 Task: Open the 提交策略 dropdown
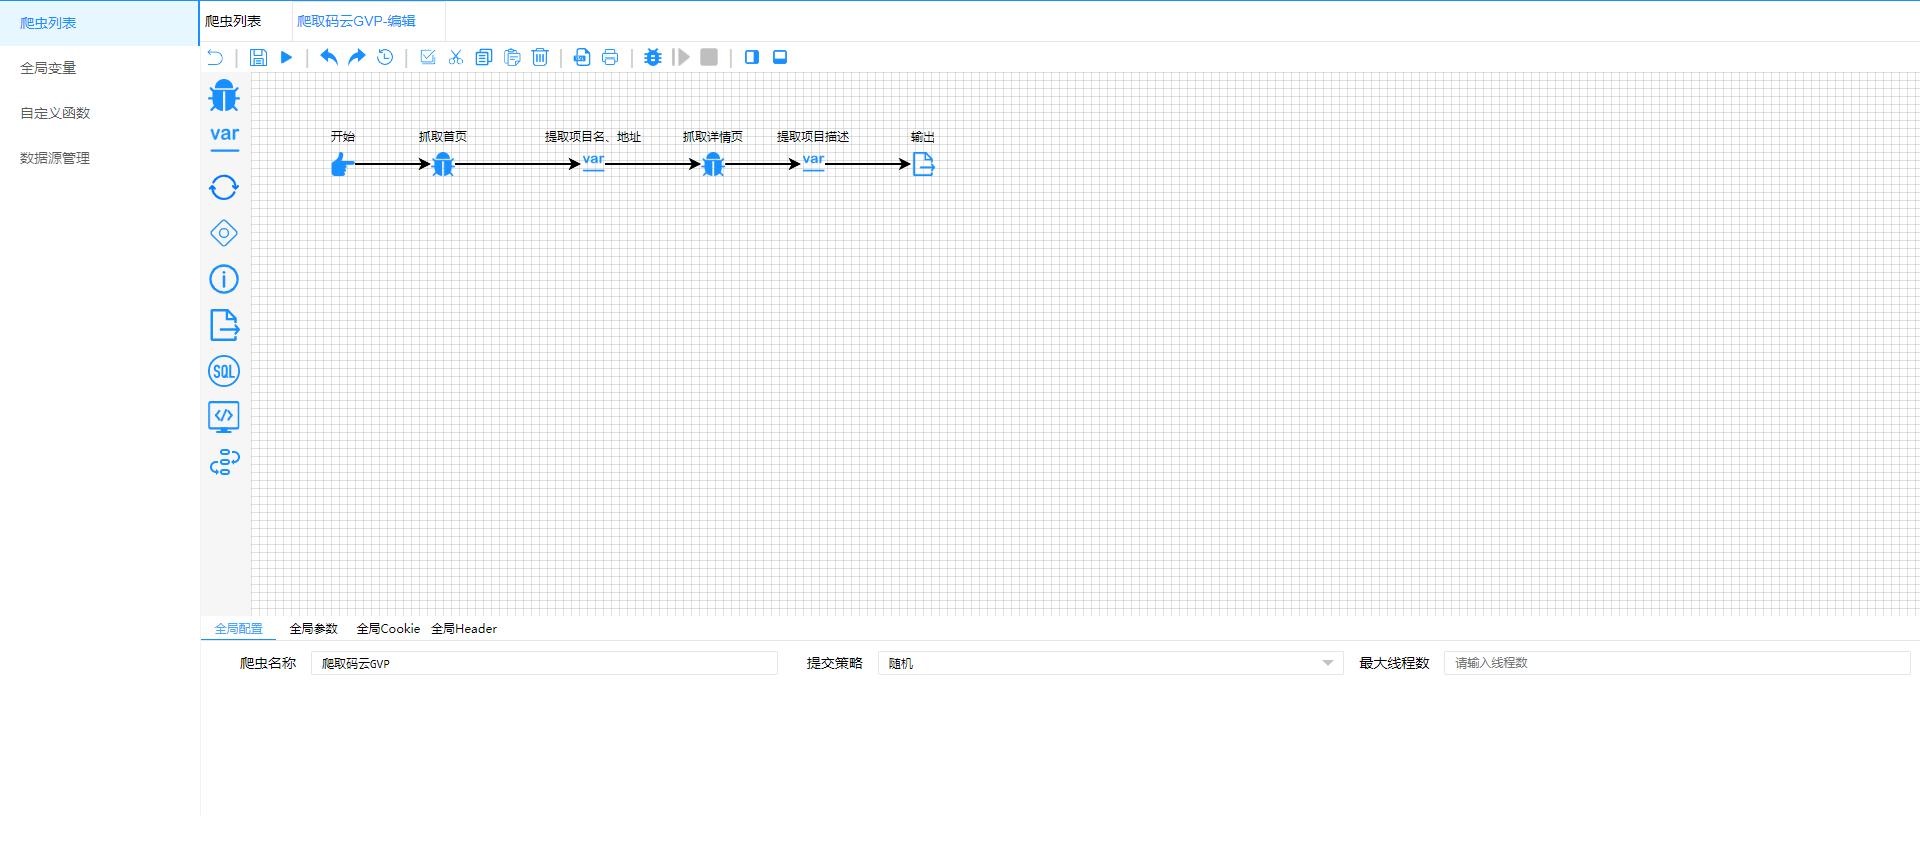pyautogui.click(x=1110, y=663)
